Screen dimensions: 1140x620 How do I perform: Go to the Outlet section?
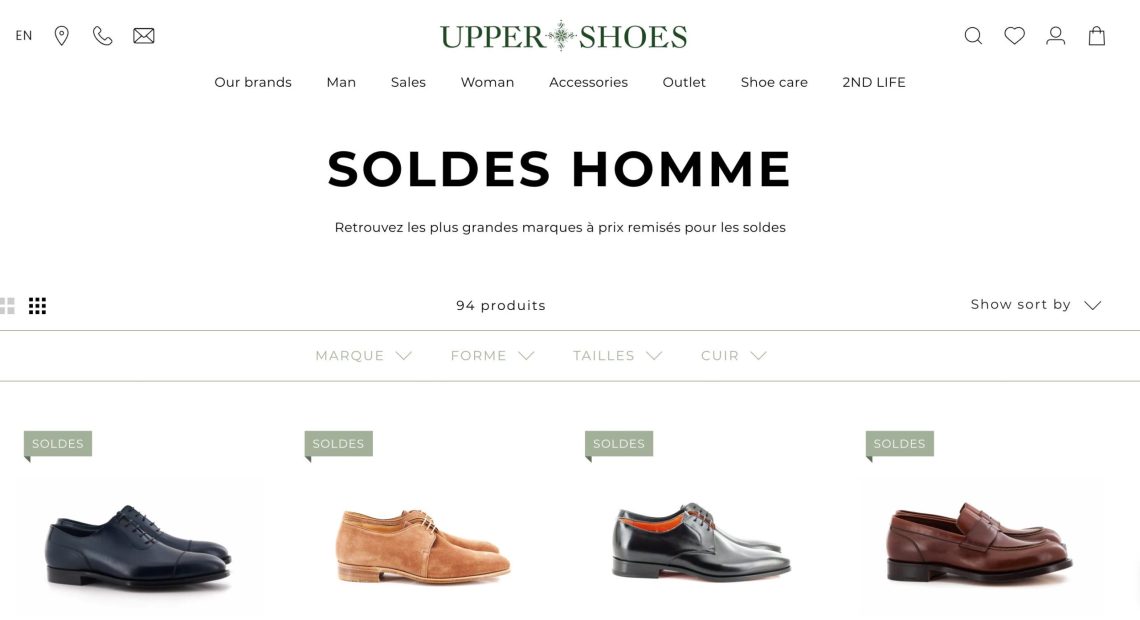[683, 82]
